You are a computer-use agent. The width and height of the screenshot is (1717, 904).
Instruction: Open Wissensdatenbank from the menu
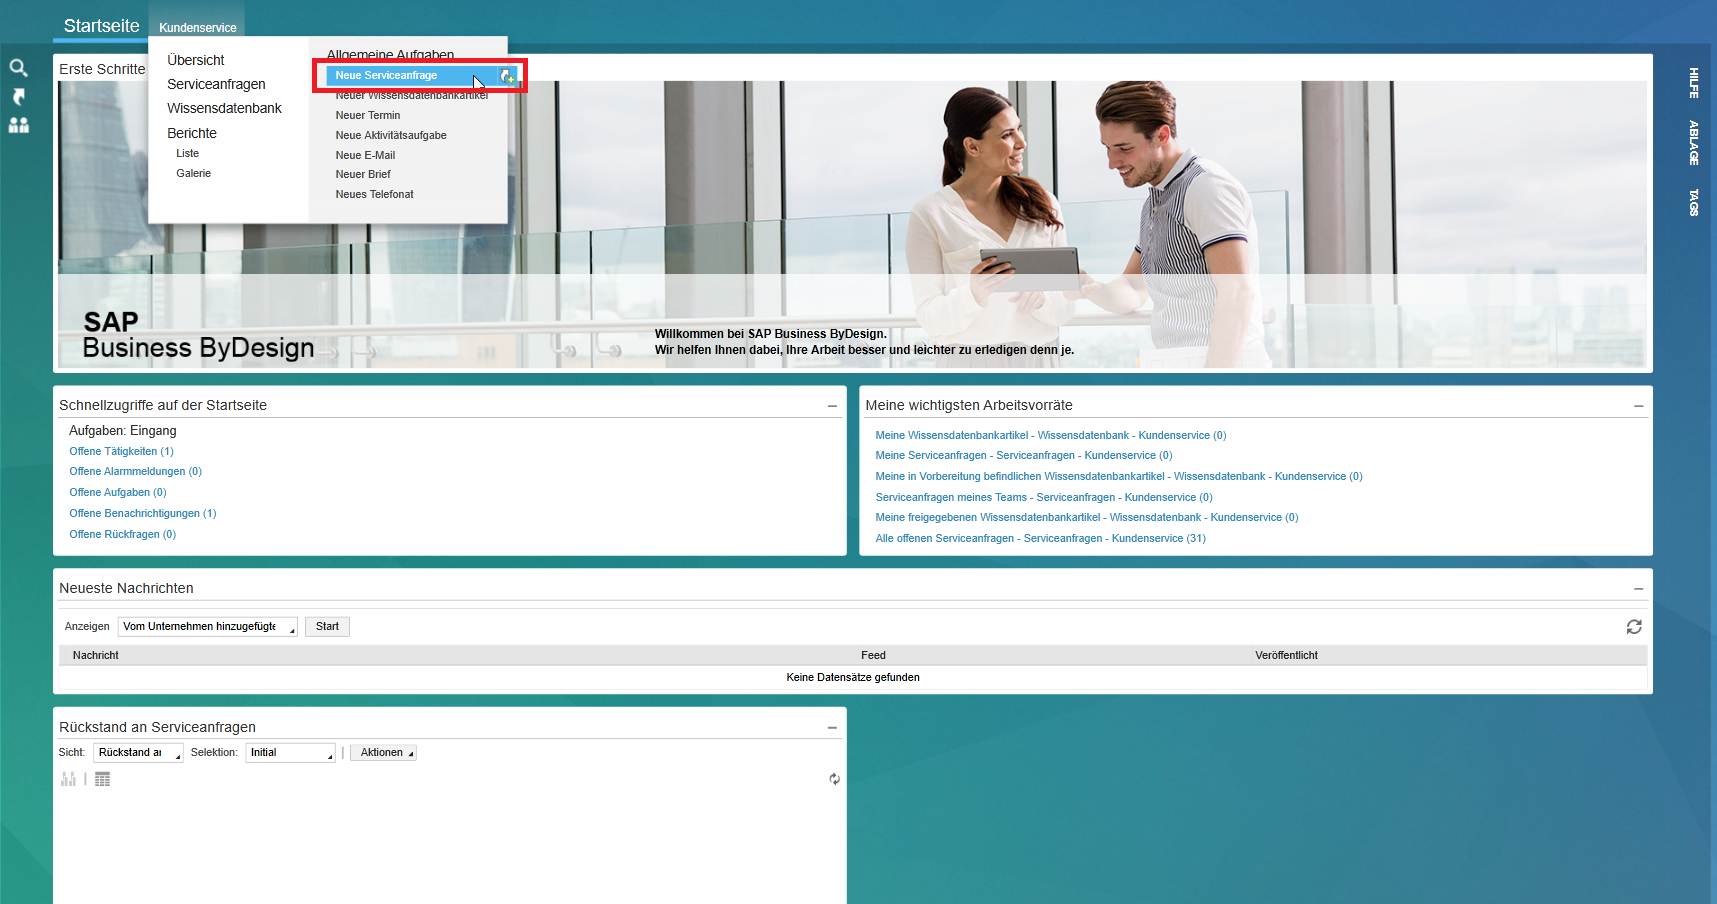224,108
